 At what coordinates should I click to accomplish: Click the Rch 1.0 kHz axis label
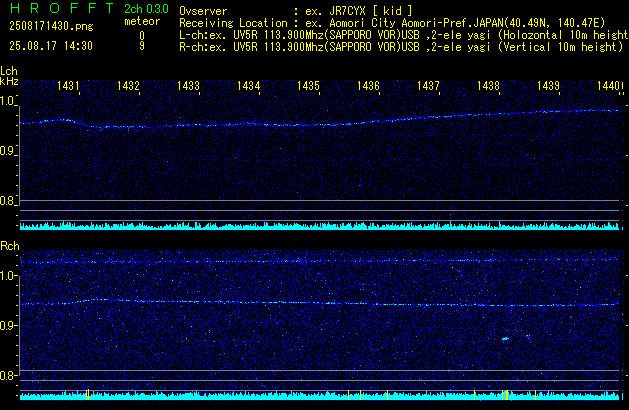7,276
